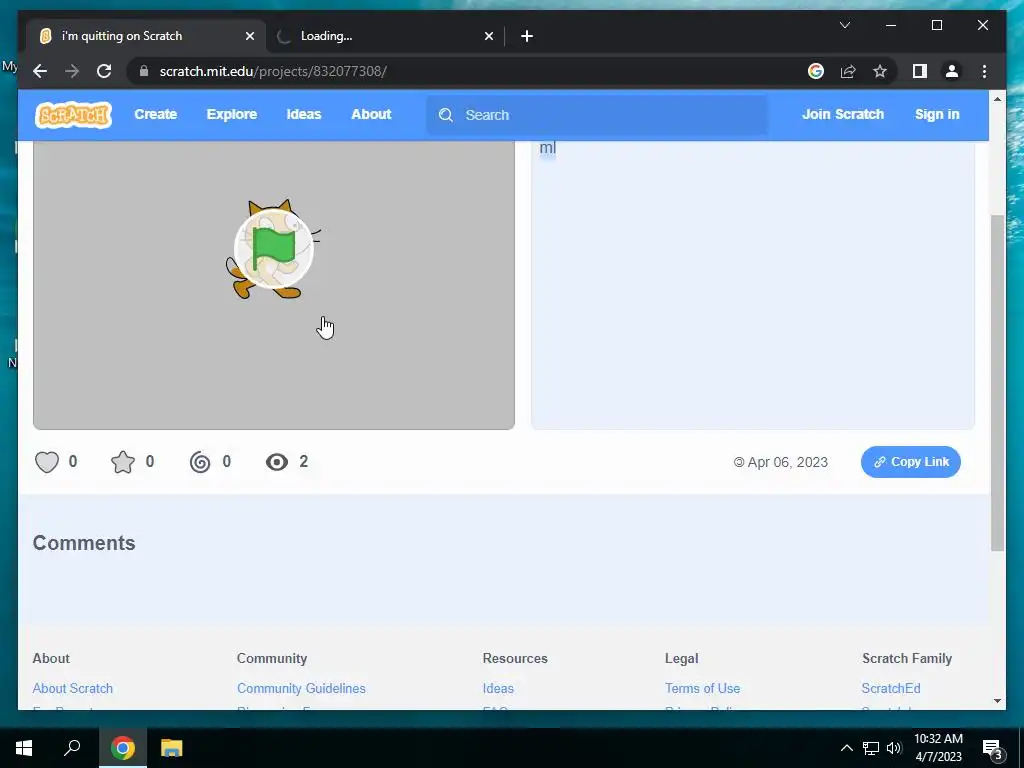Click the Google icon in the address bar
This screenshot has width=1024, height=768.
(816, 71)
